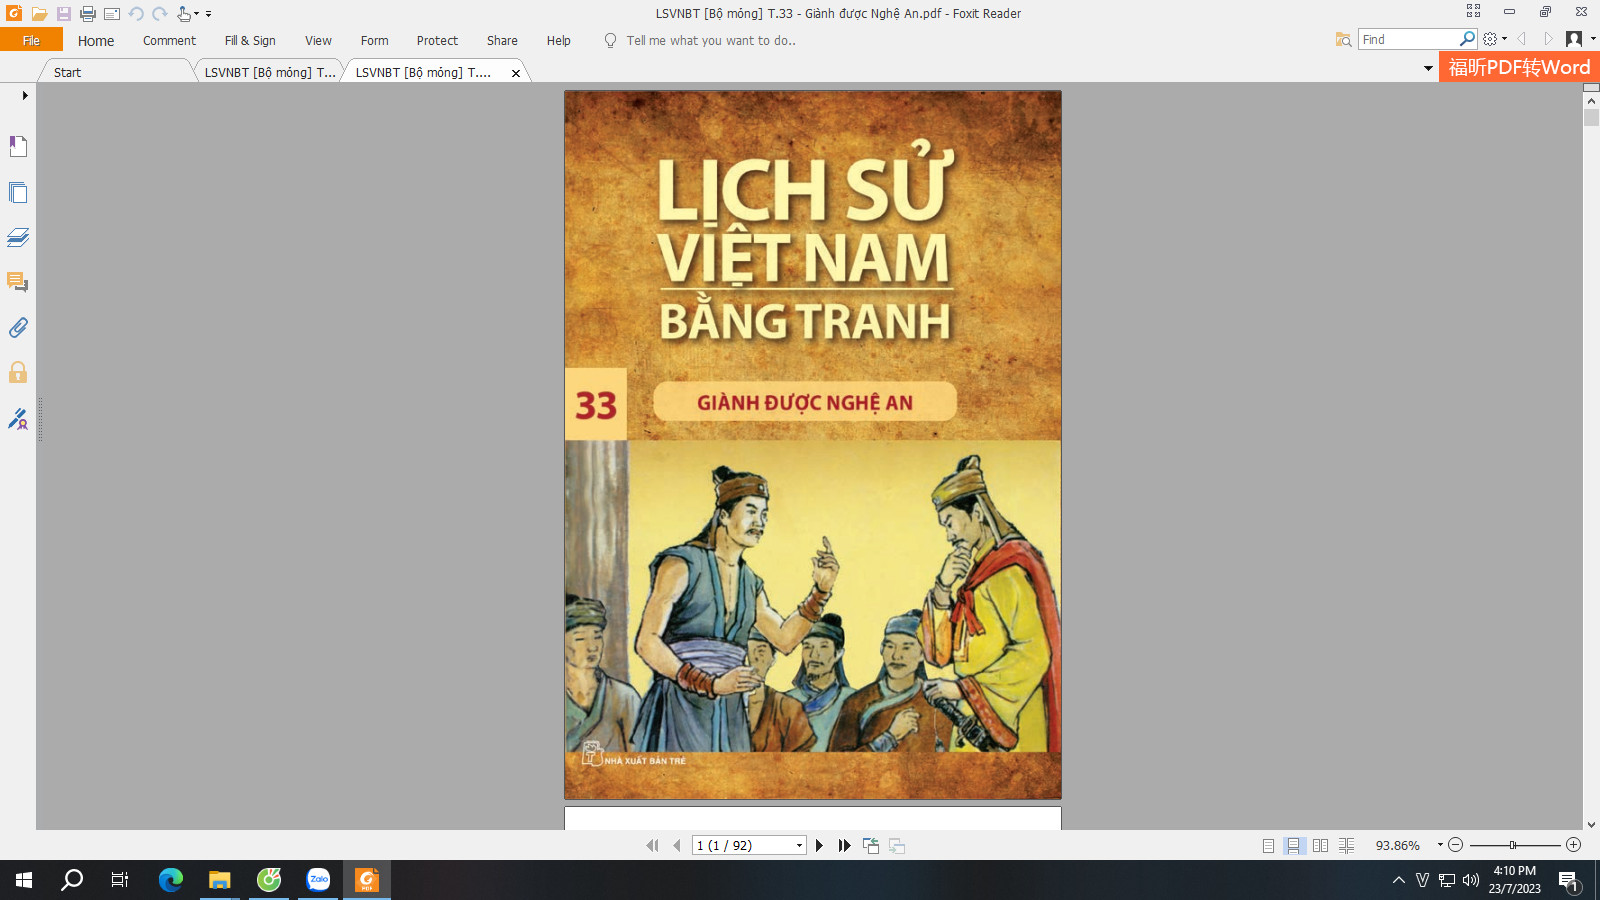Go to the next page
The image size is (1600, 900).
(x=819, y=846)
